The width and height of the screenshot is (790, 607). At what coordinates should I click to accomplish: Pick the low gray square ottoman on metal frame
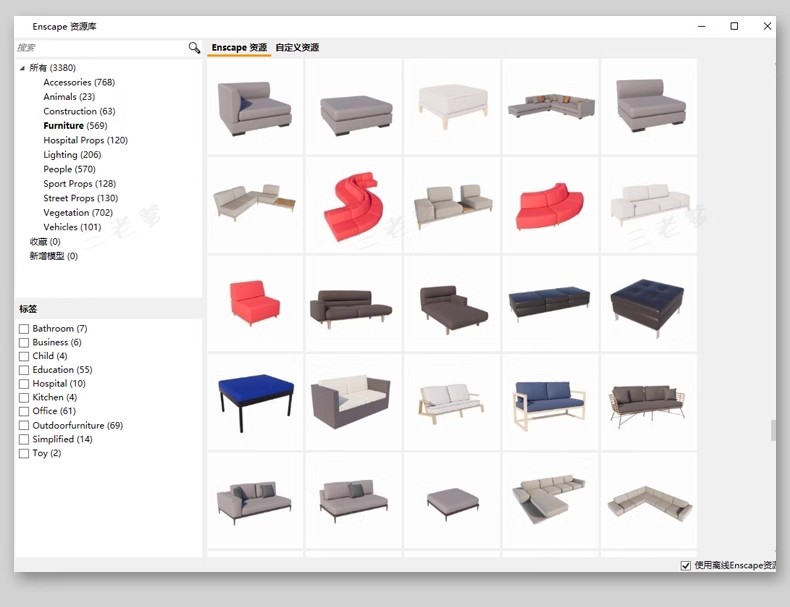click(452, 500)
